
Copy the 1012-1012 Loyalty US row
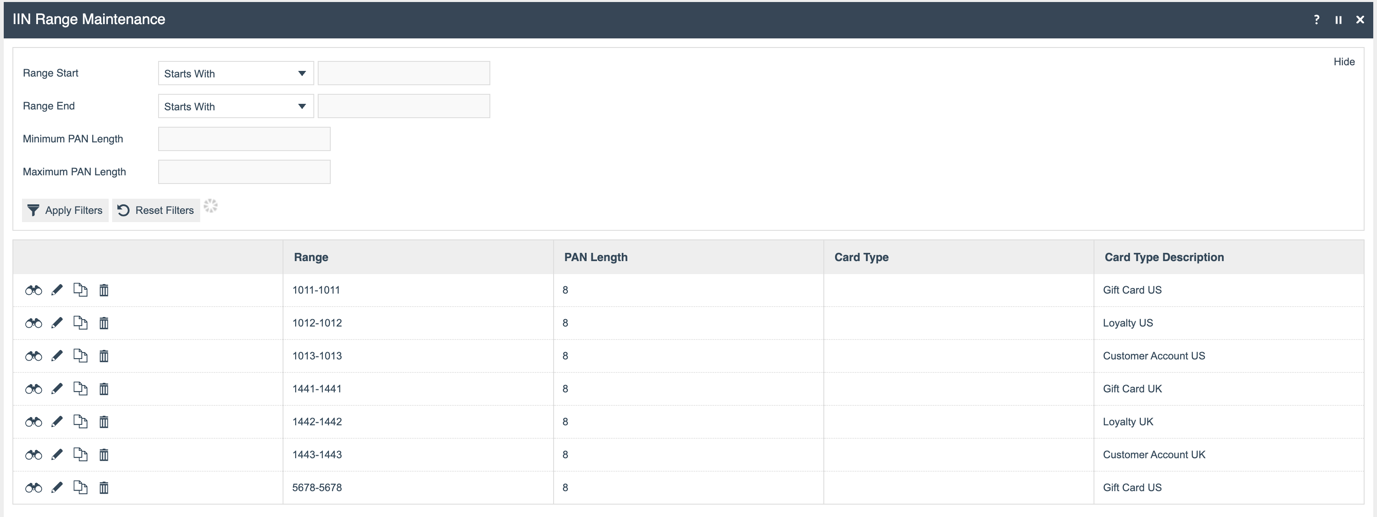click(x=80, y=323)
